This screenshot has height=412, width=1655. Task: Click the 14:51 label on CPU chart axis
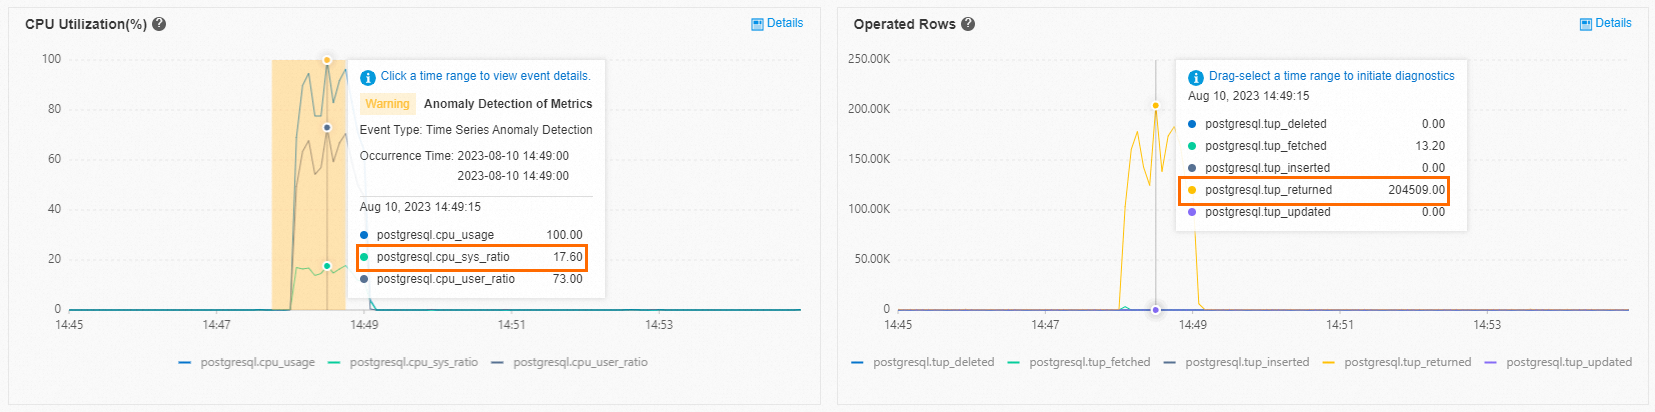point(511,325)
